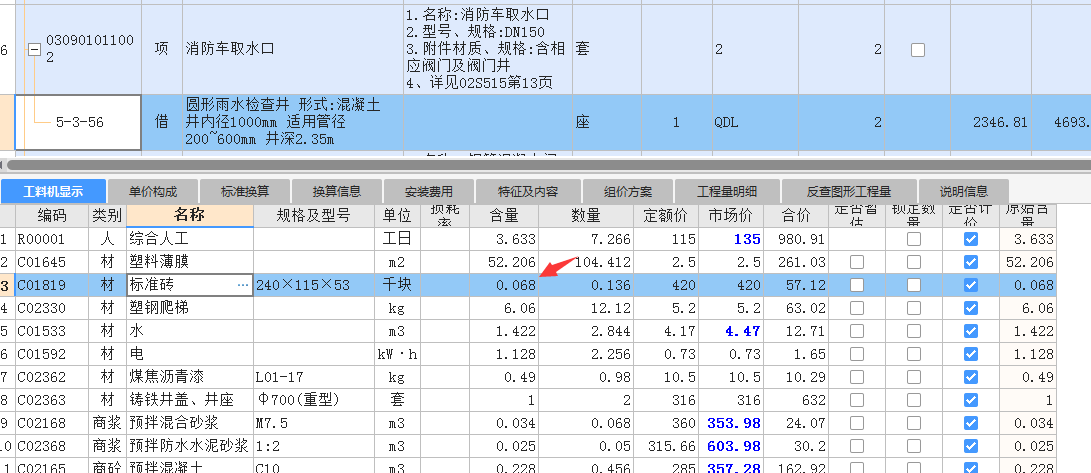1091x473 pixels.
Task: Click the 名称 column header
Action: [190, 215]
